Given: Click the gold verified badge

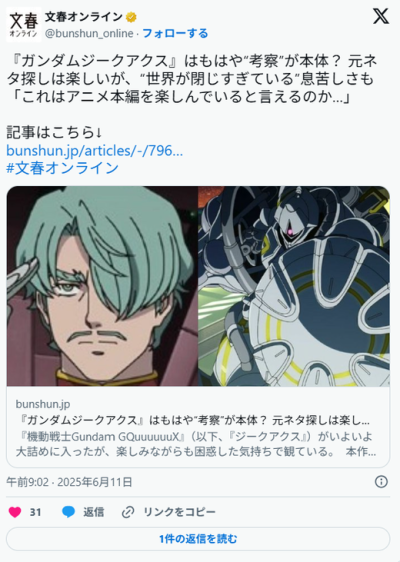Looking at the screenshot, I should 131,17.
